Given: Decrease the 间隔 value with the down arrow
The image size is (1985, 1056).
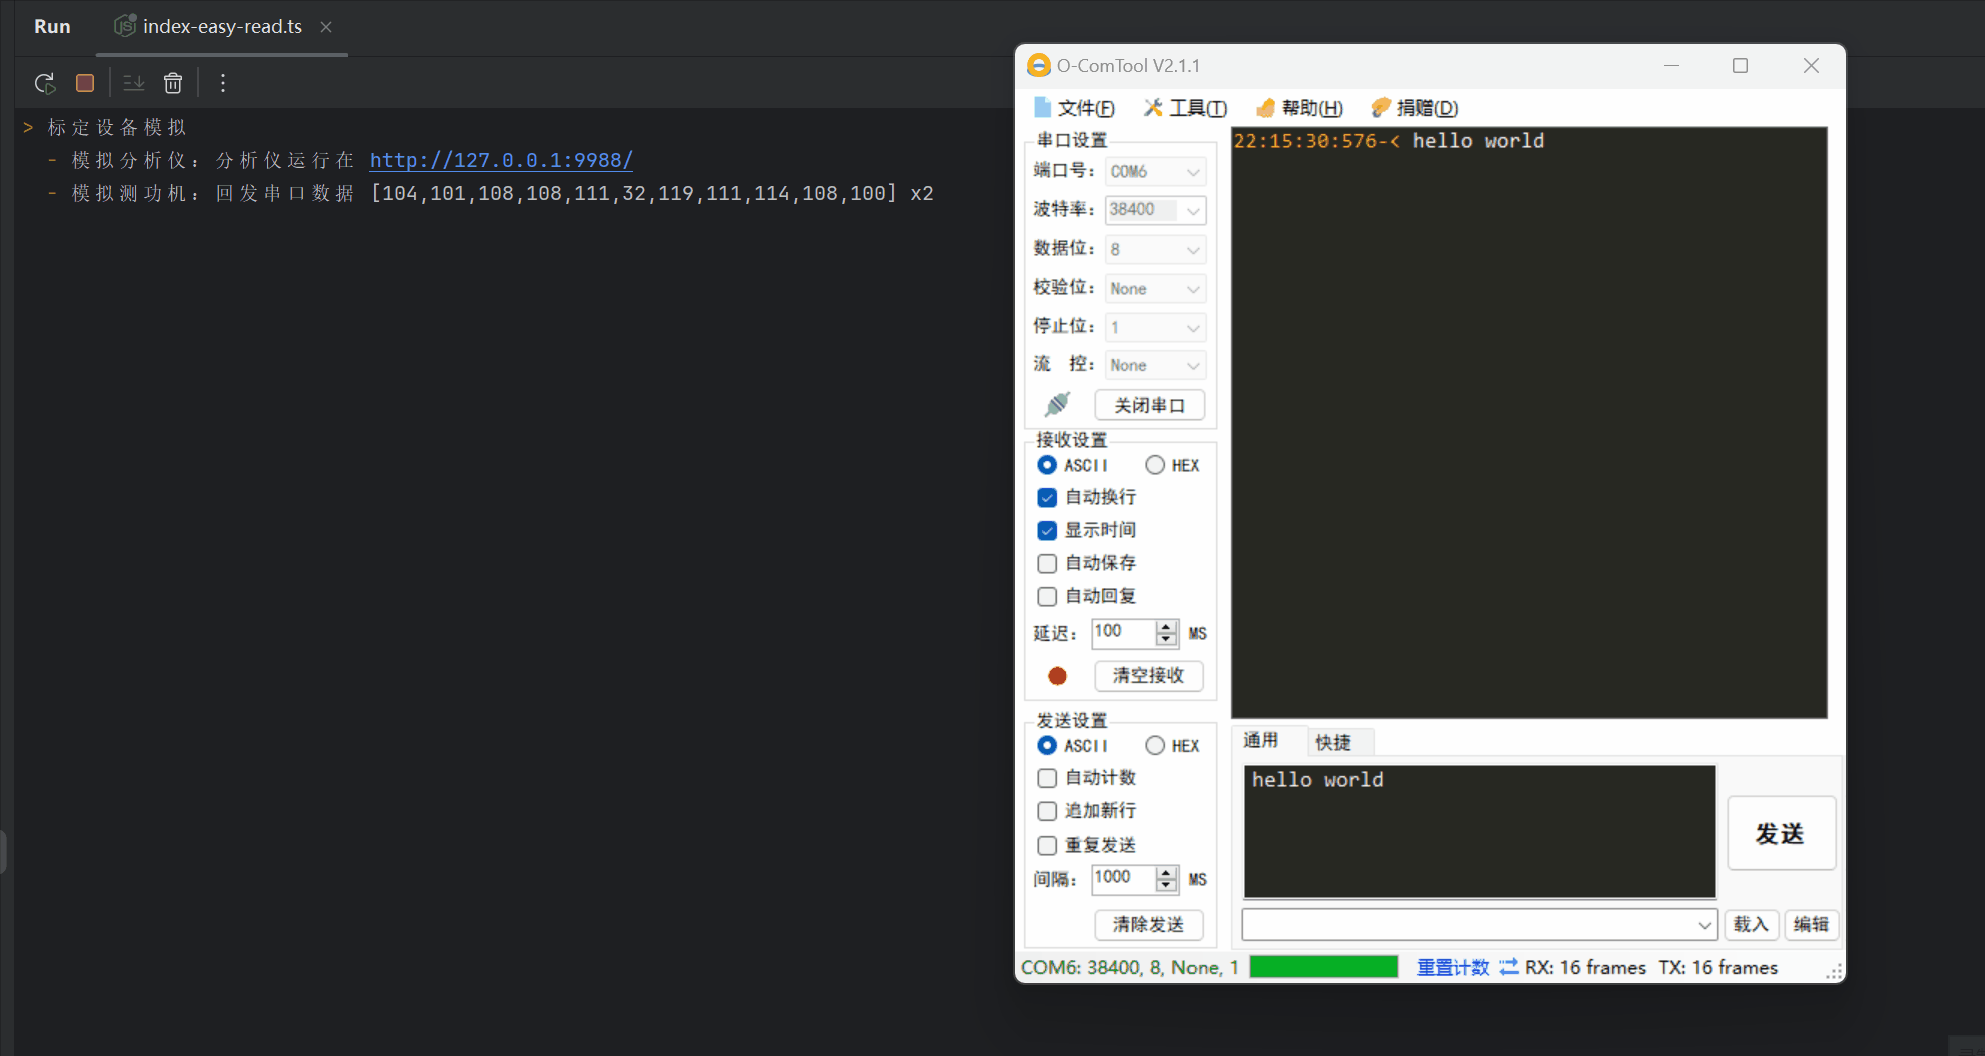Looking at the screenshot, I should [1166, 885].
